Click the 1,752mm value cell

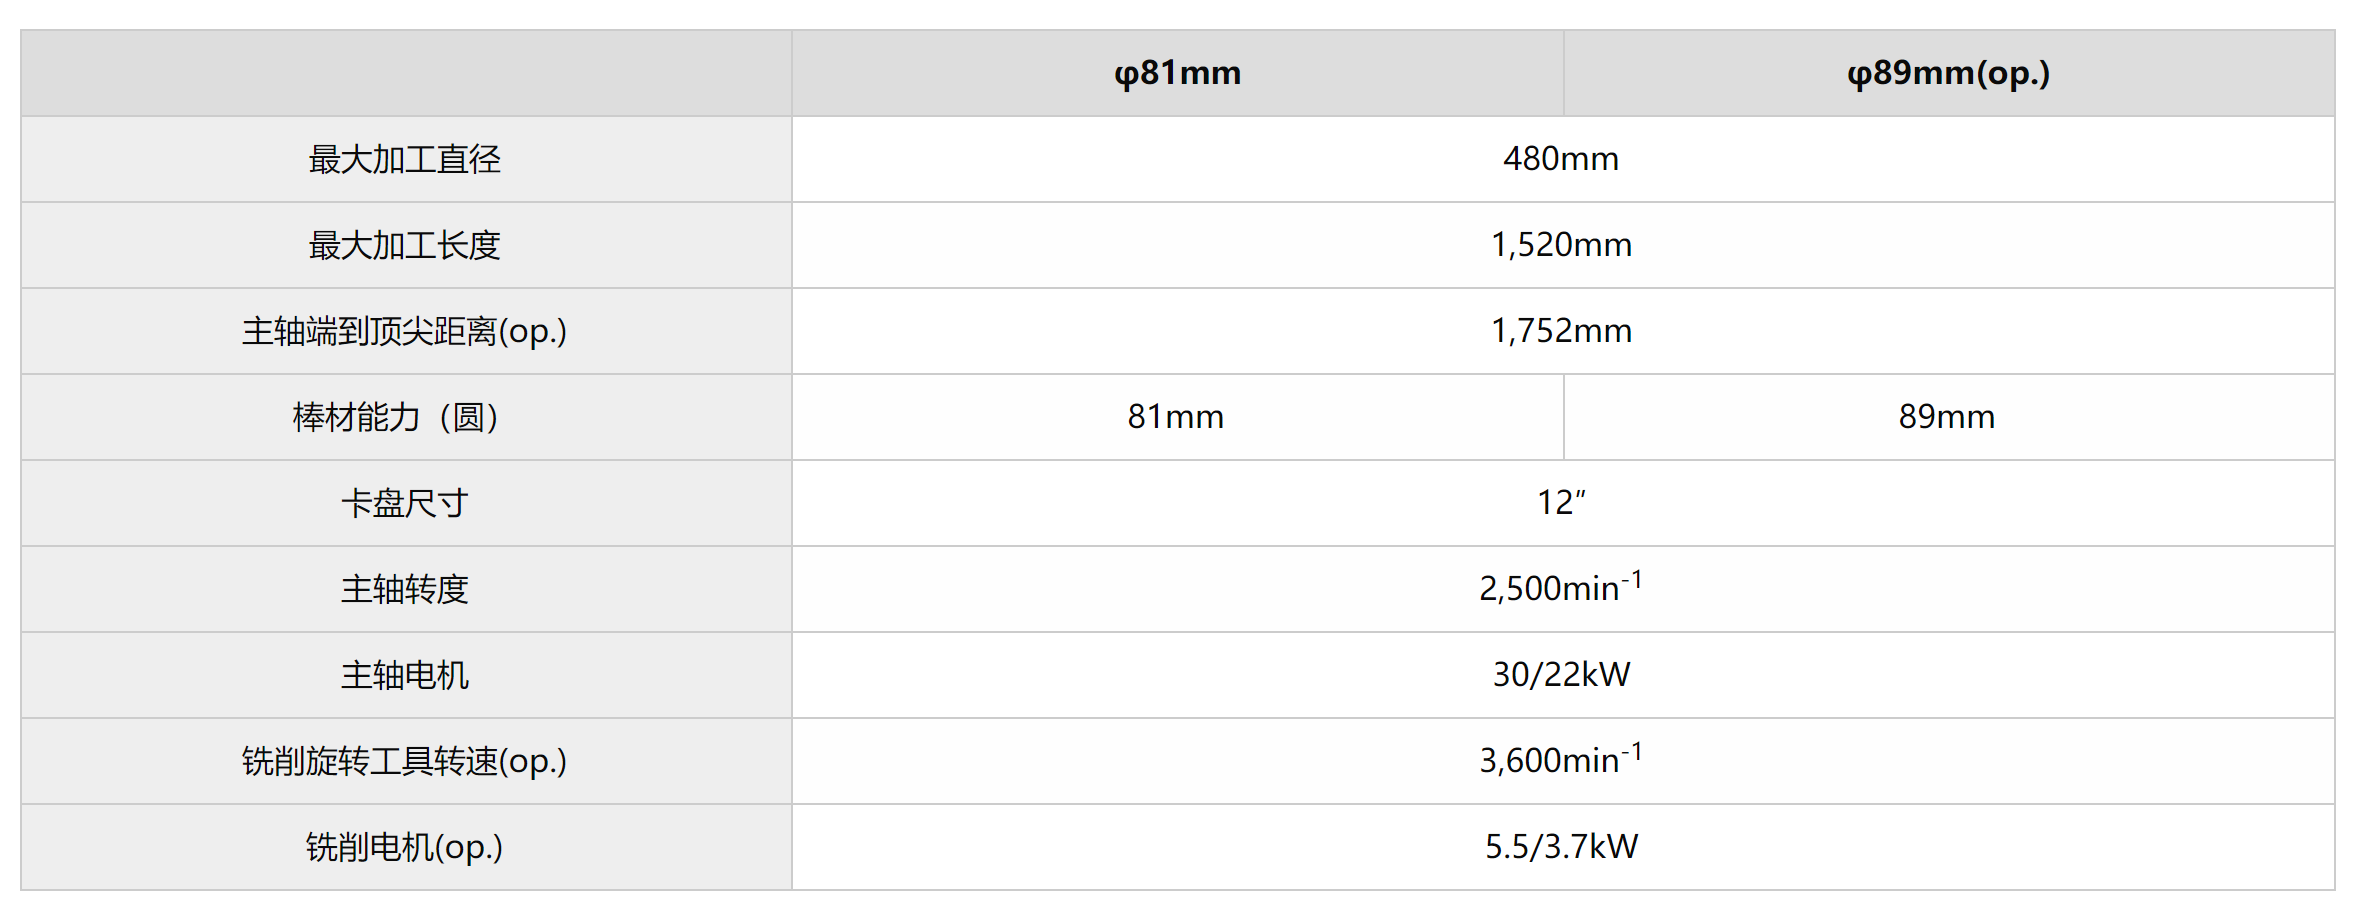tap(1561, 331)
